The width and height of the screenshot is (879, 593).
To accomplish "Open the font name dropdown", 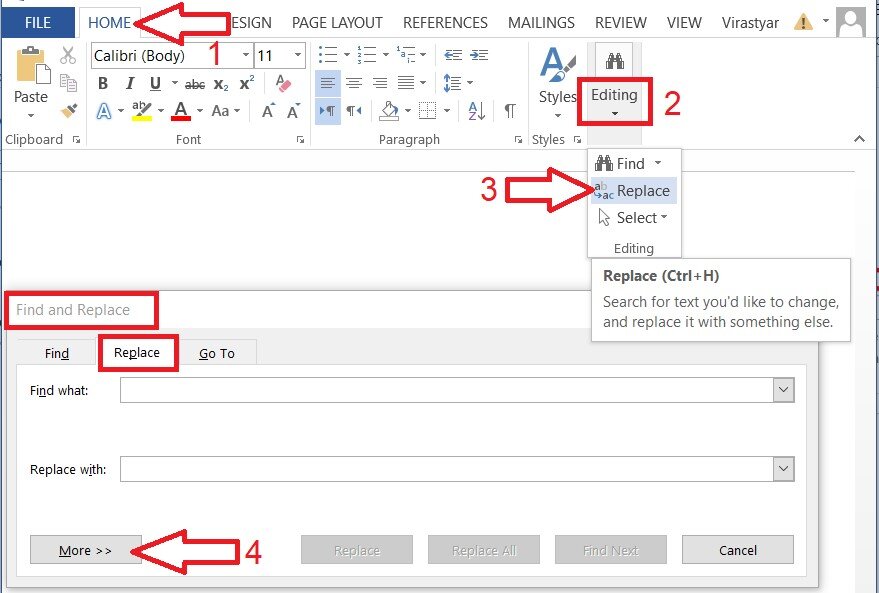I will (x=245, y=56).
